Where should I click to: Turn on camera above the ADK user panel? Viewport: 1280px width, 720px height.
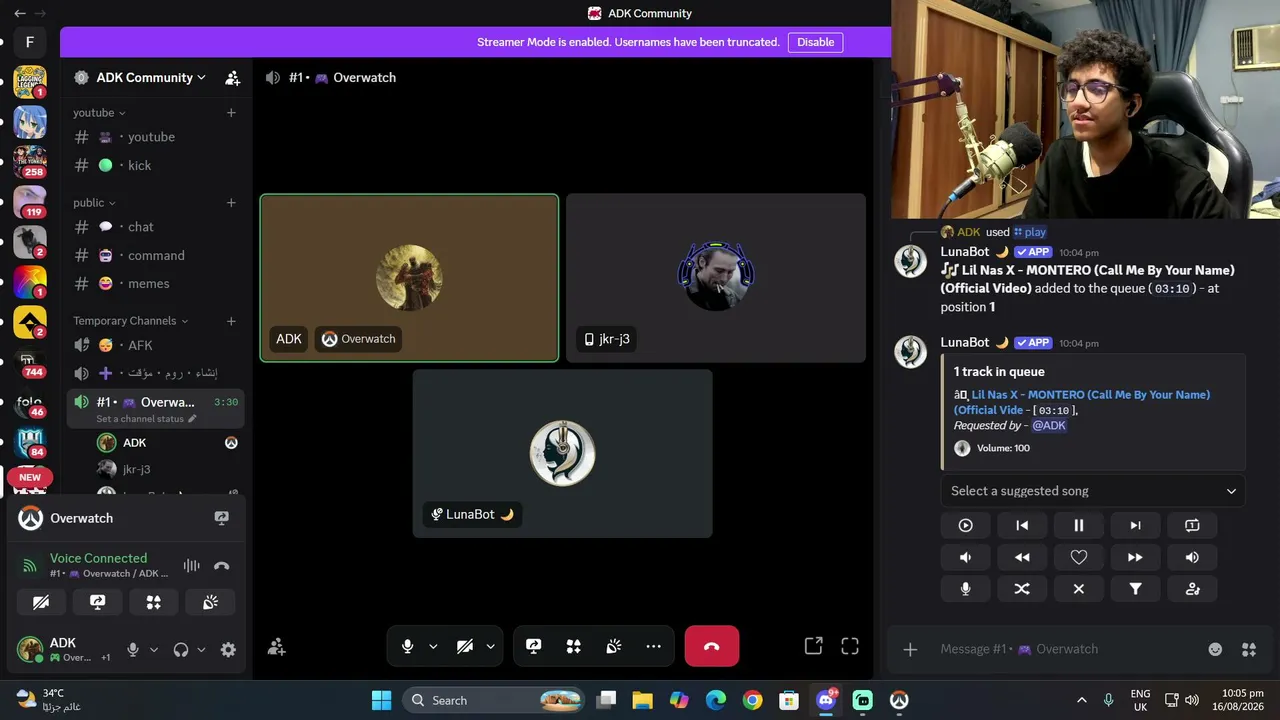pos(41,602)
